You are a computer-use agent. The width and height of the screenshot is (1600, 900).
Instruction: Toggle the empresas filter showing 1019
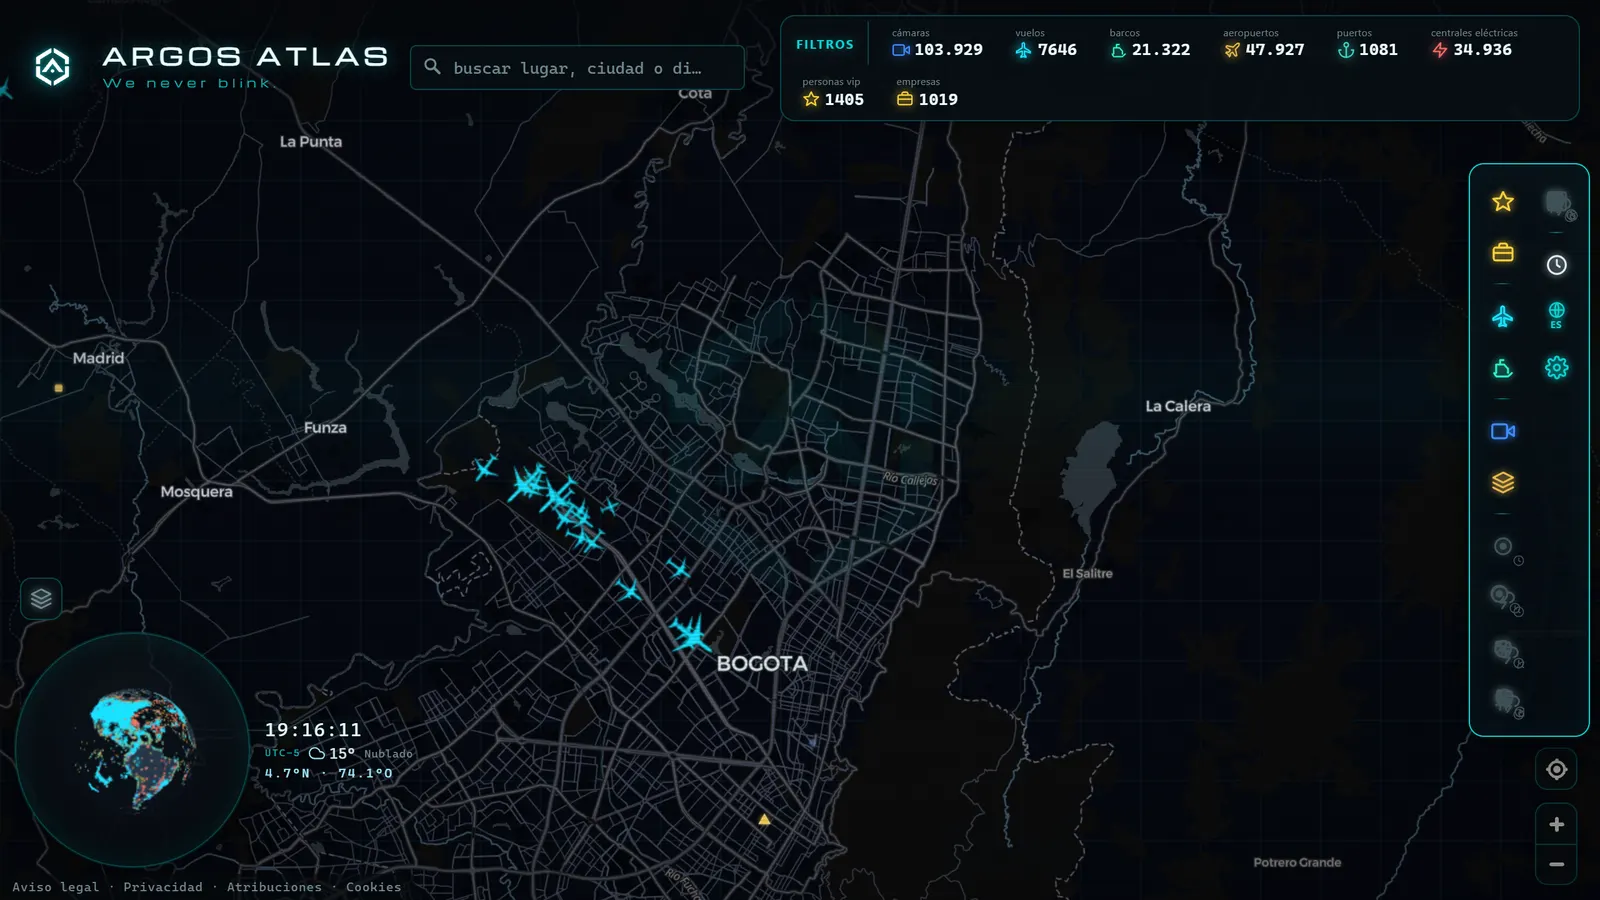(x=927, y=93)
